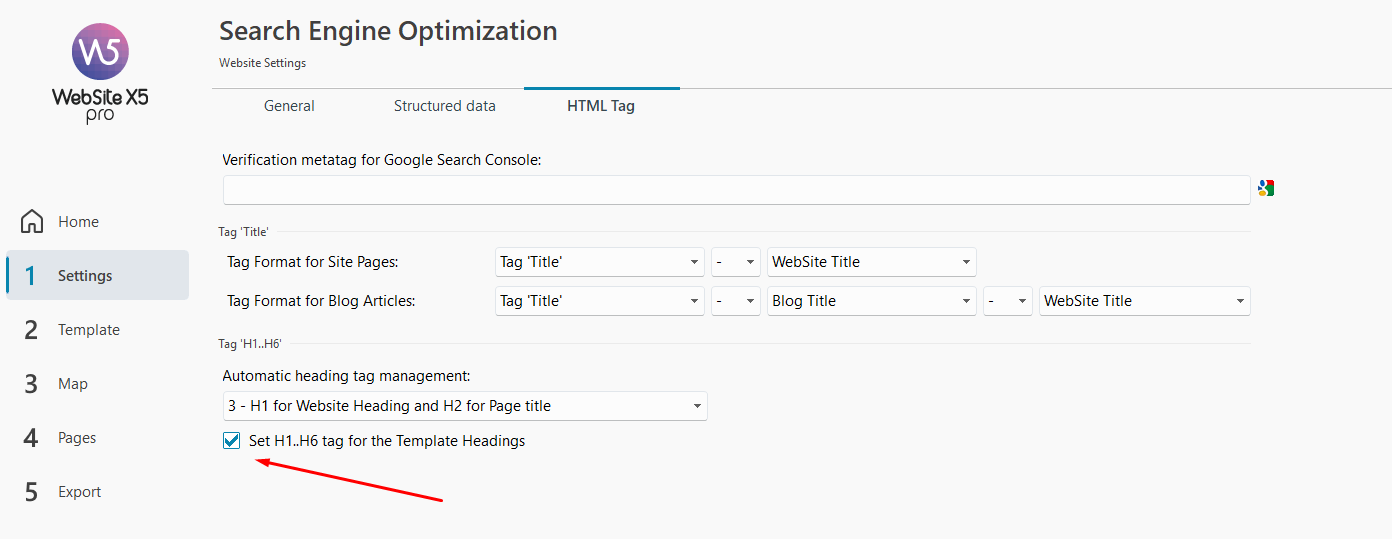1392x539 pixels.
Task: Uncheck Set H1..H6 tag for Template Headings
Action: (232, 440)
